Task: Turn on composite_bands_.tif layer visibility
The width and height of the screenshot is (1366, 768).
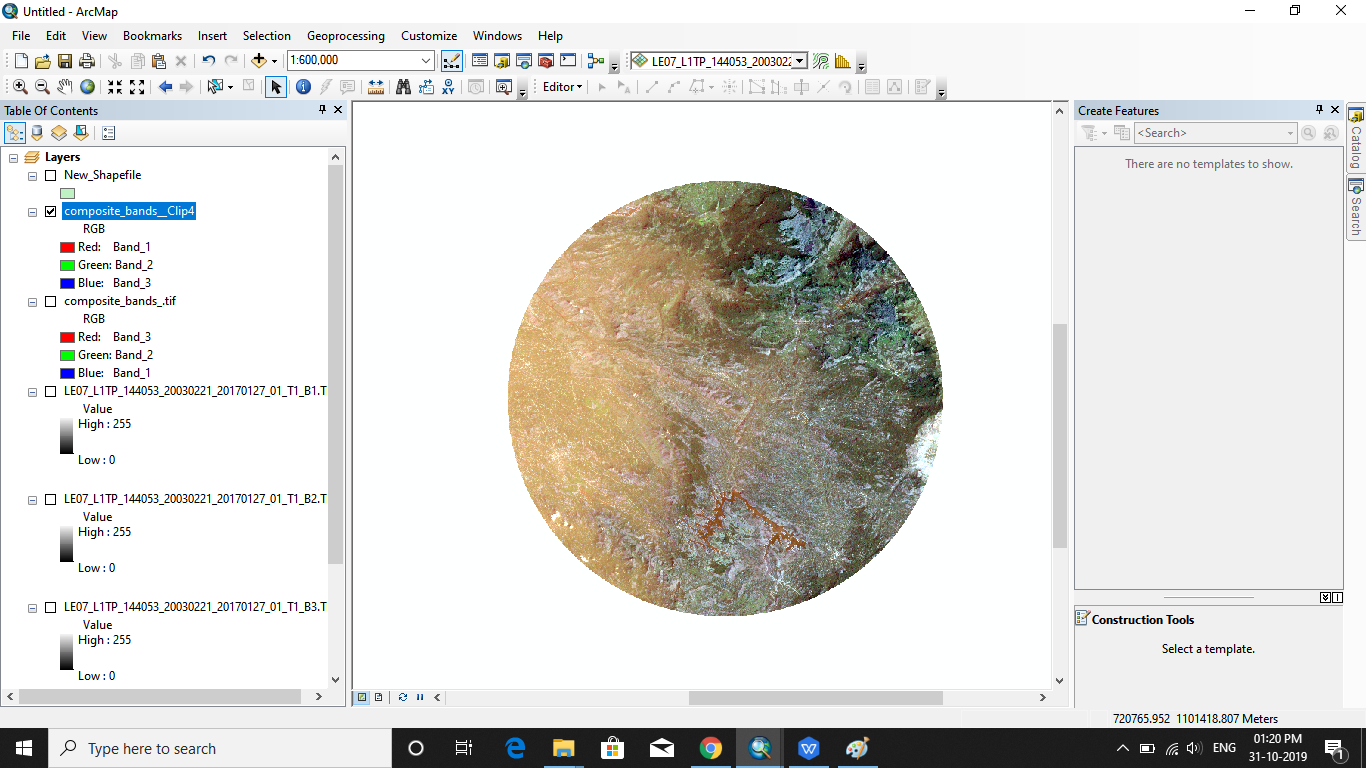Action: pyautogui.click(x=51, y=301)
